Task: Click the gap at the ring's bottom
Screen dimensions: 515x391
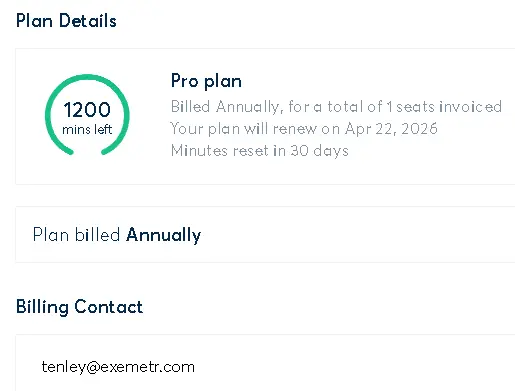Action: pyautogui.click(x=87, y=153)
